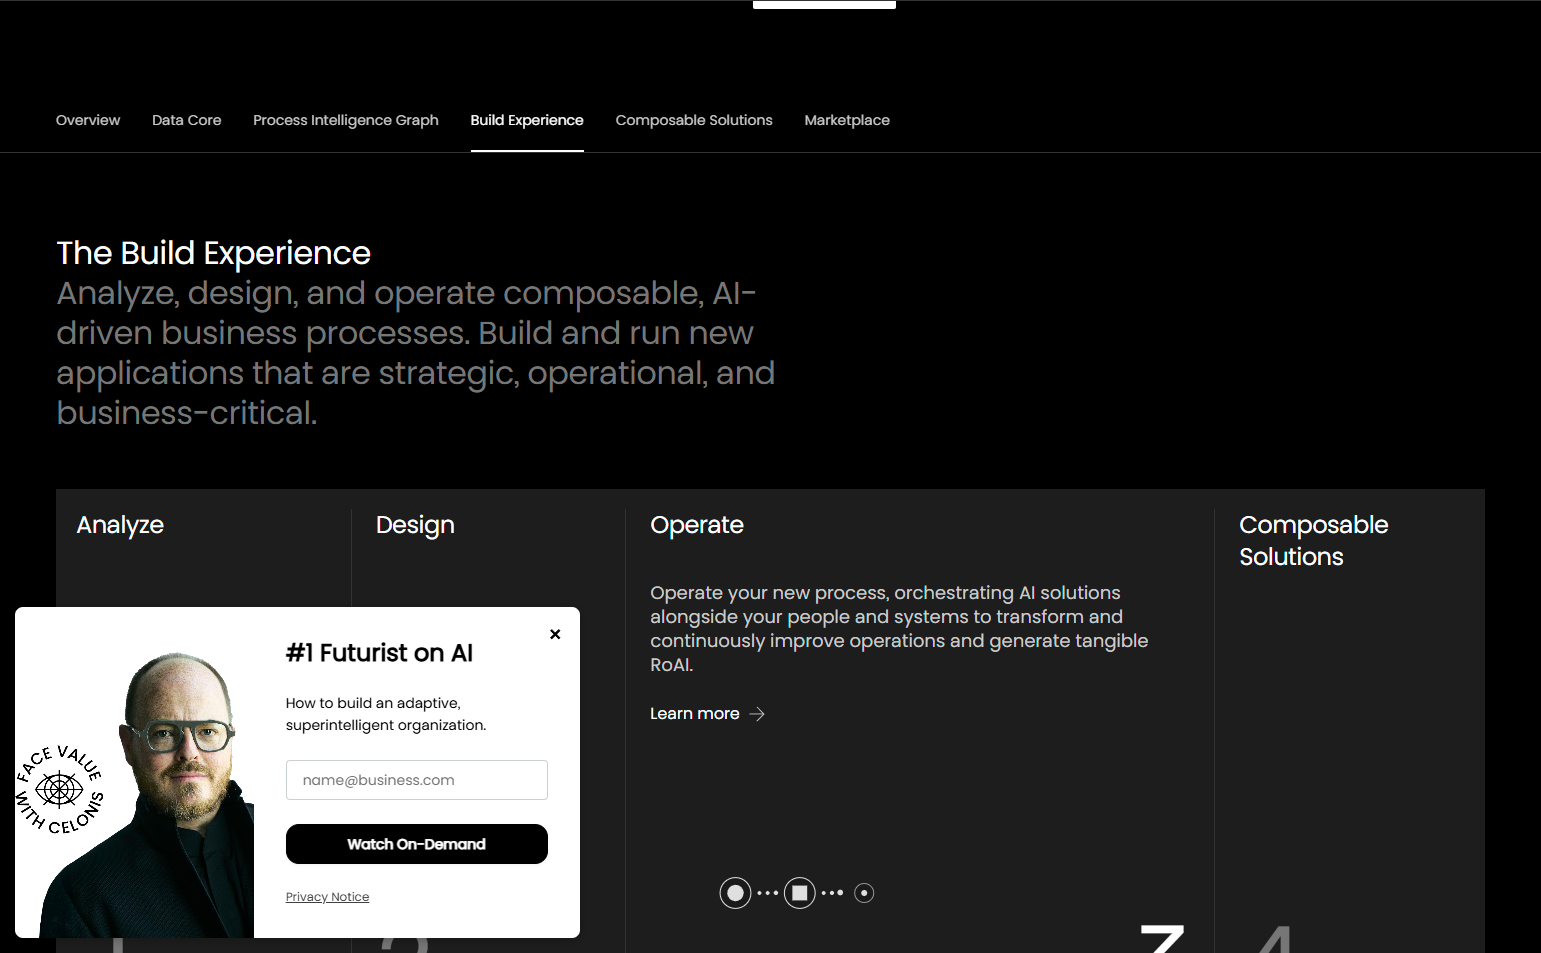Click the Composable Solutions panel heading
Viewport: 1541px width, 953px height.
click(1313, 540)
